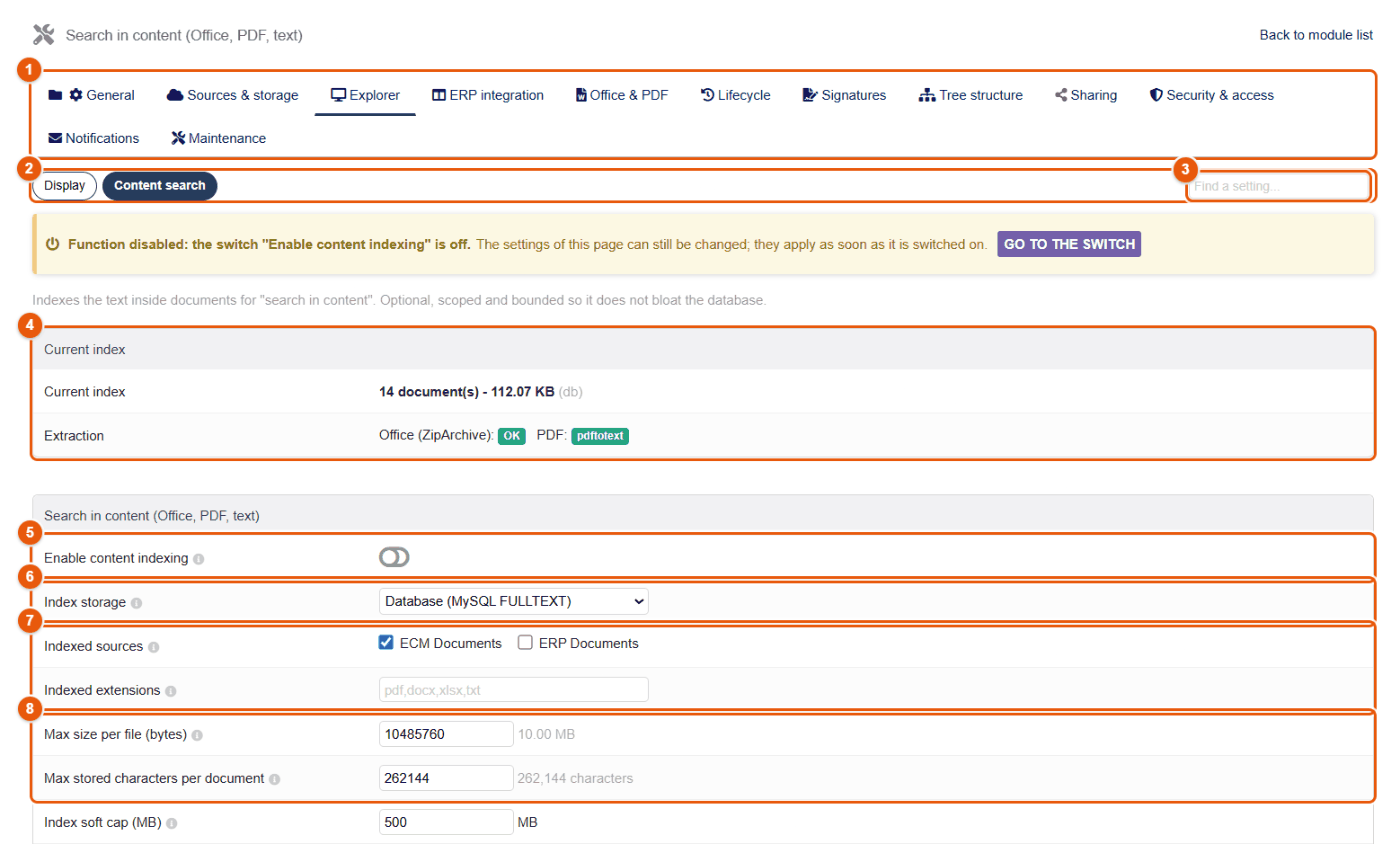Image resolution: width=1400 pixels, height=844 pixels.
Task: Click the info icon beside Index soft cap
Action: point(172,823)
